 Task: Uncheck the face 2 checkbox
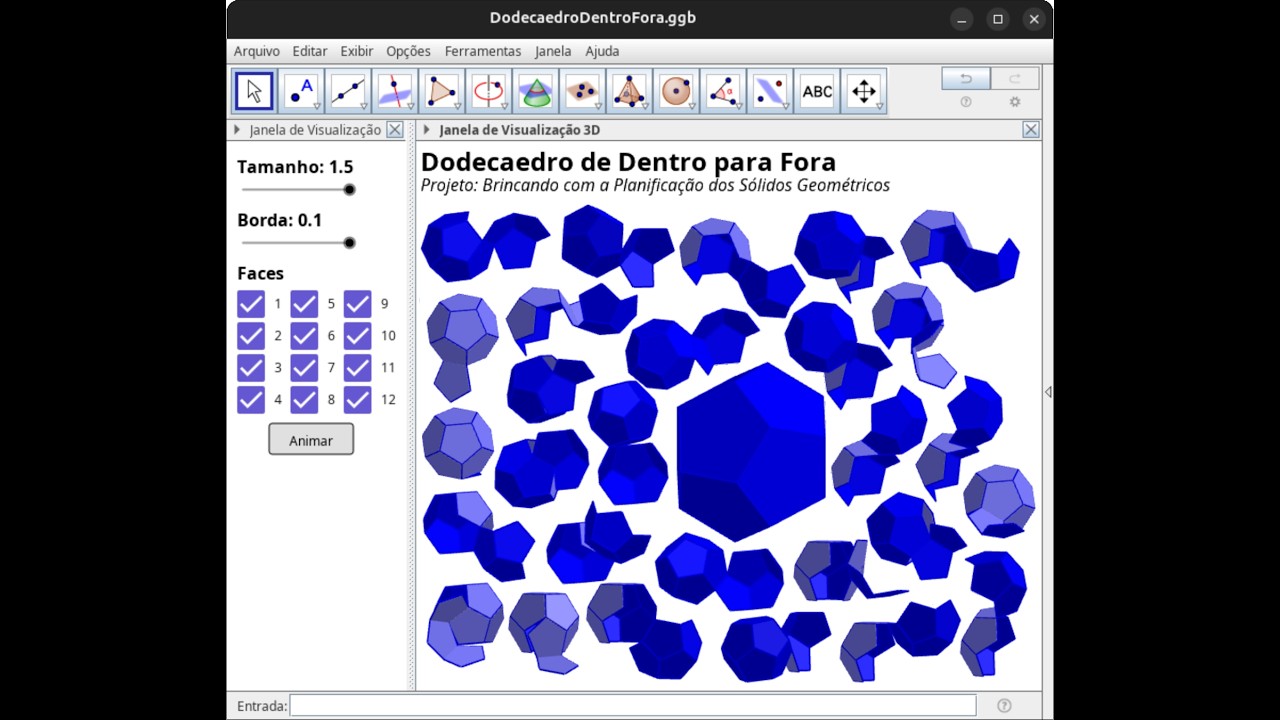pyautogui.click(x=251, y=336)
